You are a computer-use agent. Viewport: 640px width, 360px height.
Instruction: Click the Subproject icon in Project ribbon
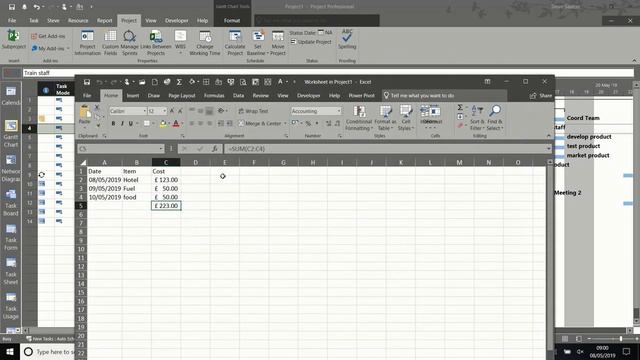[x=13, y=40]
